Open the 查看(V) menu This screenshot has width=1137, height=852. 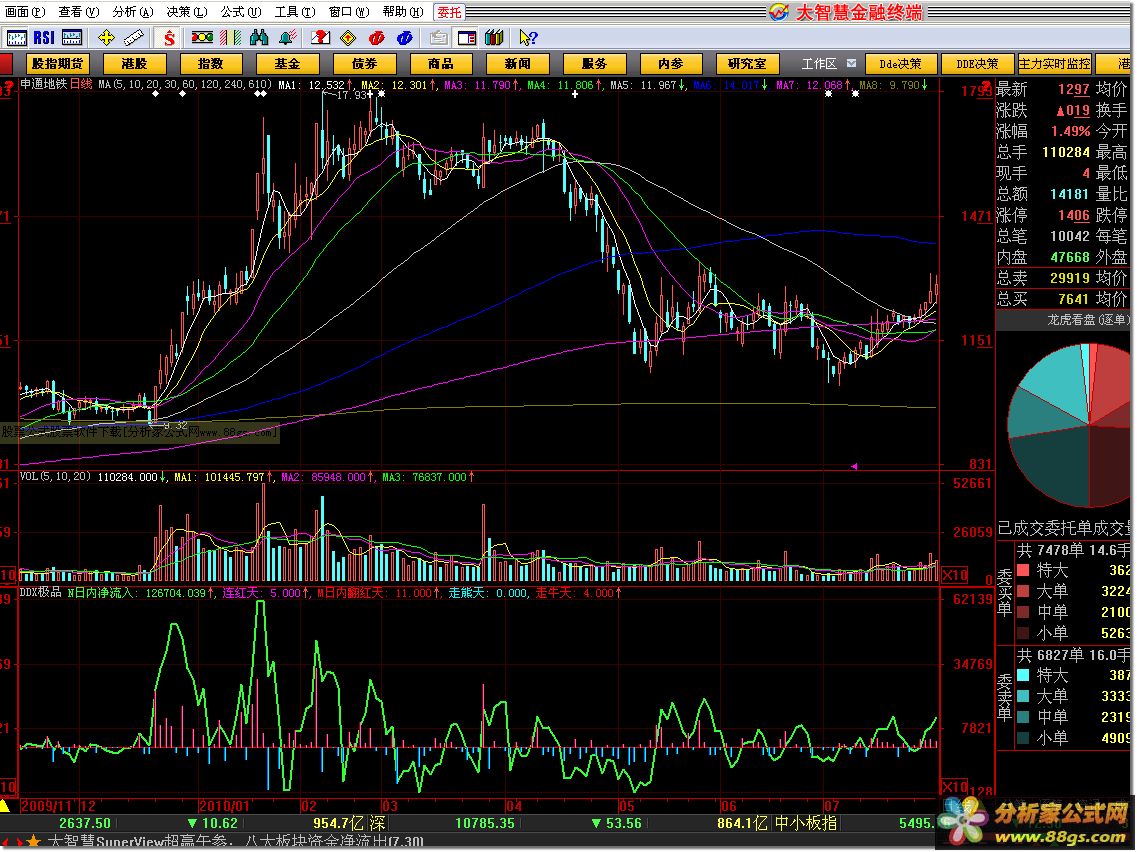(78, 12)
